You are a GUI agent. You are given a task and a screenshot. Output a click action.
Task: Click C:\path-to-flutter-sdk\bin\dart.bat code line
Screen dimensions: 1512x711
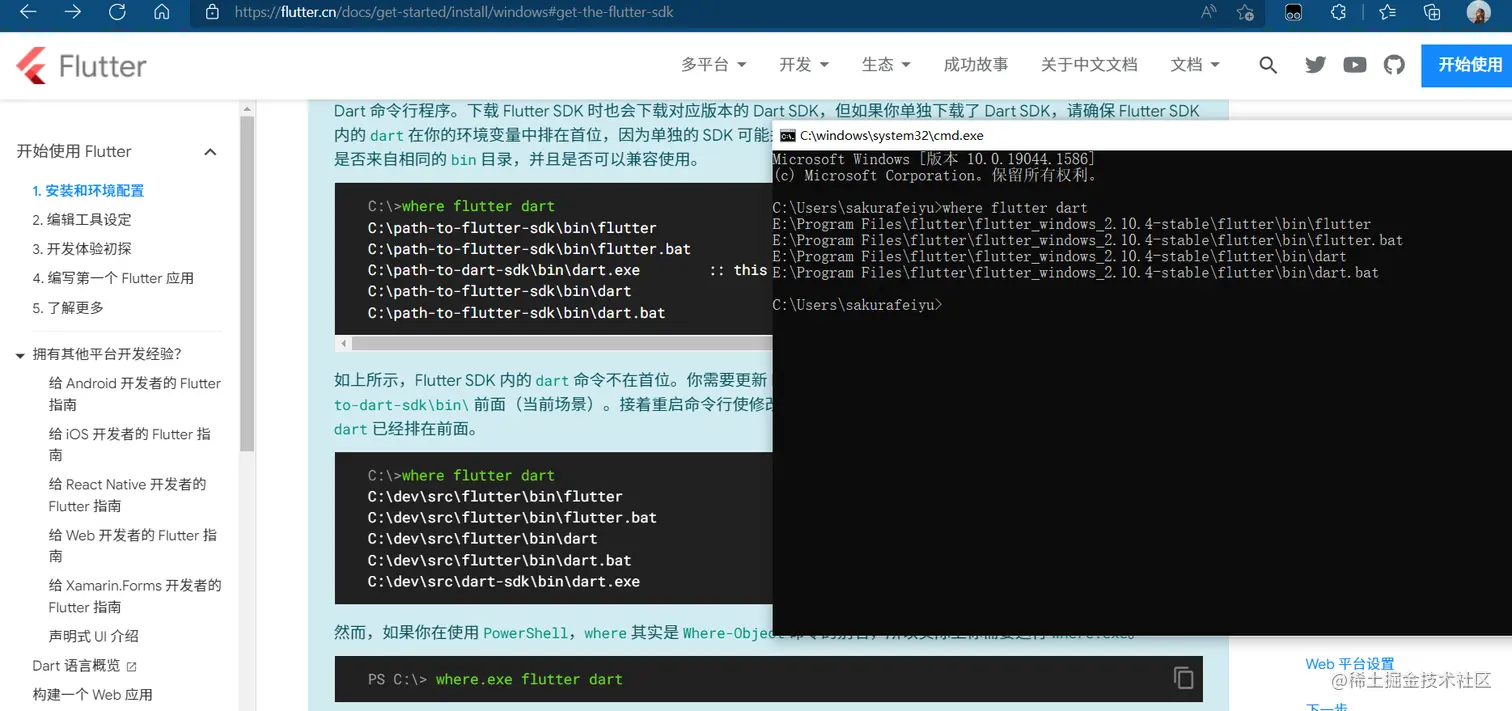[516, 313]
